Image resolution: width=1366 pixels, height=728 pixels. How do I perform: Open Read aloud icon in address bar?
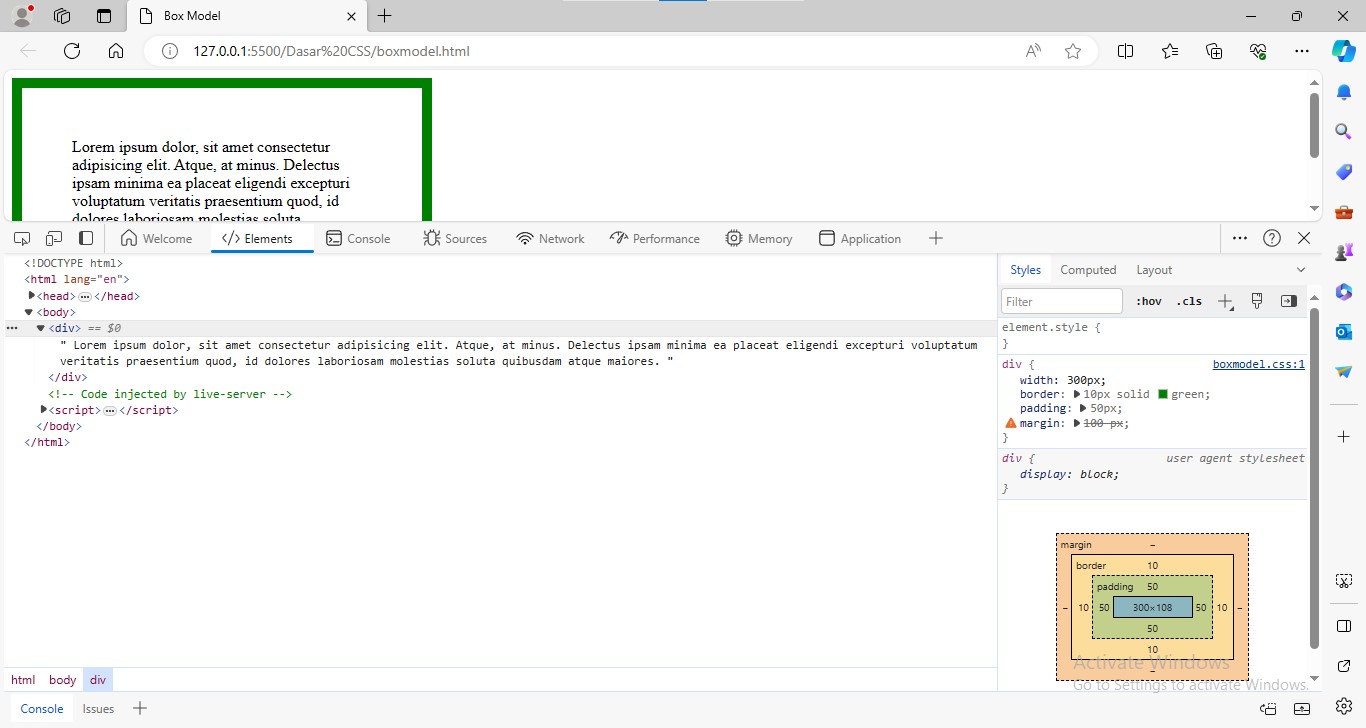[x=1033, y=51]
